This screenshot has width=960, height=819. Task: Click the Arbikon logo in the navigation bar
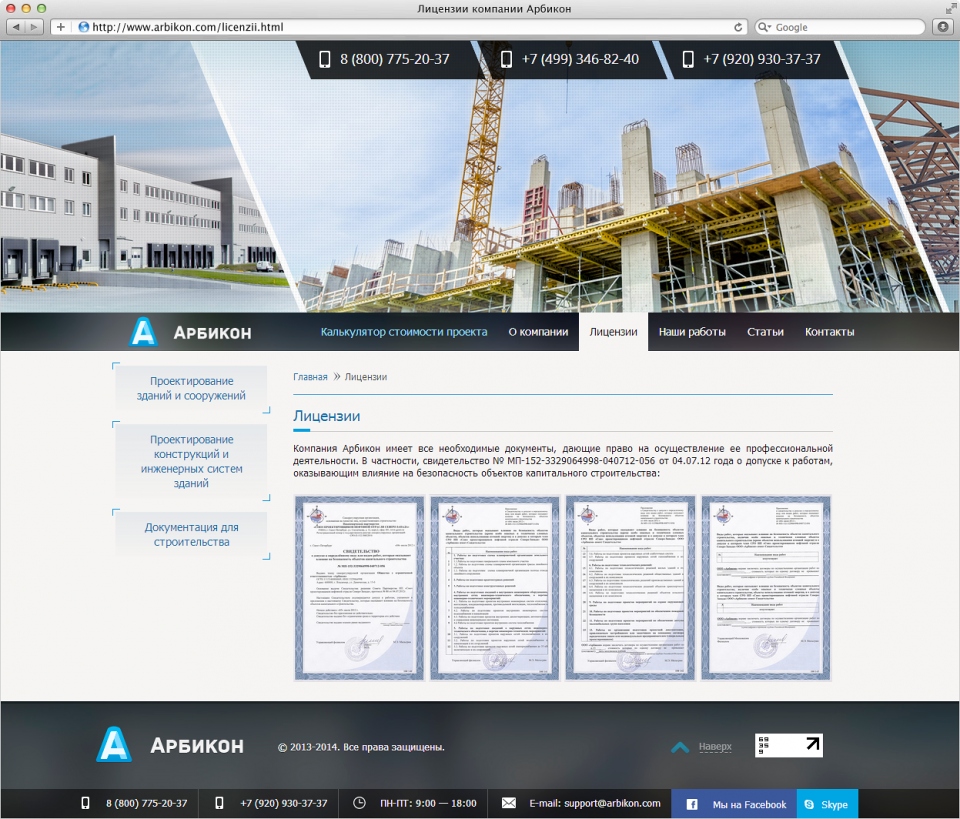pos(191,332)
